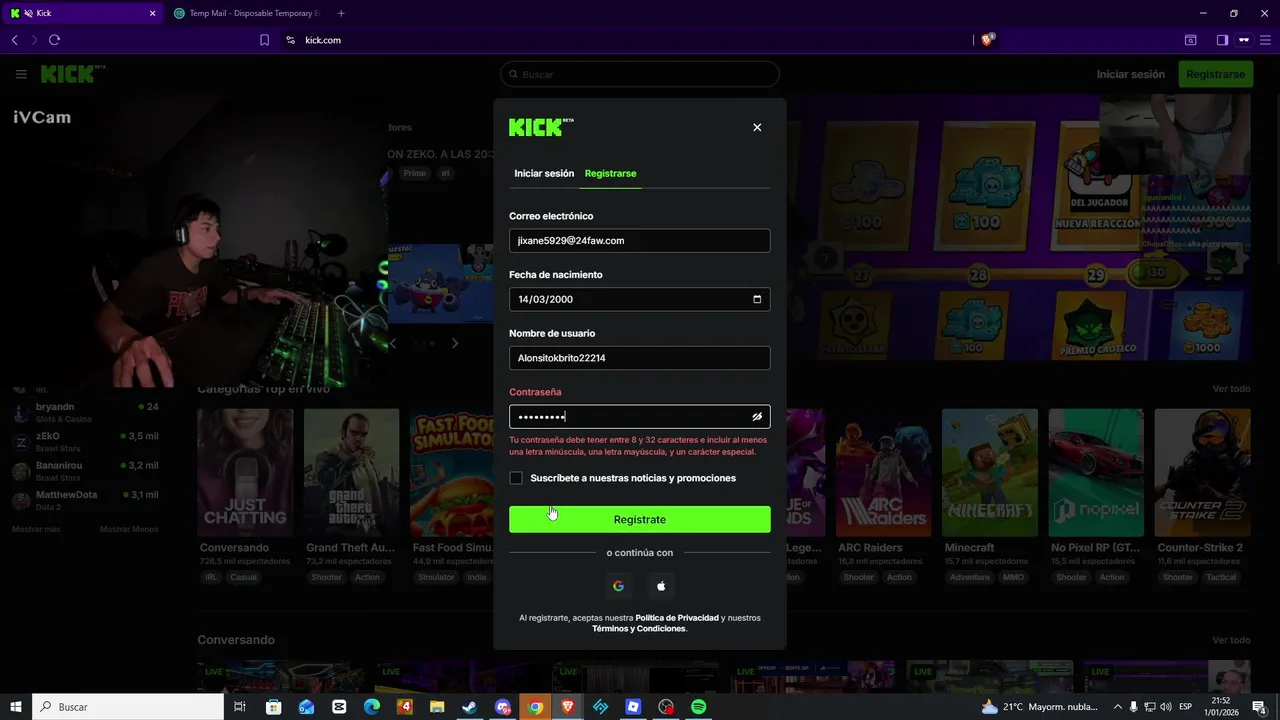The width and height of the screenshot is (1280, 720).
Task: Check Suscríbete a nuestras noticias checkbox
Action: tap(516, 478)
